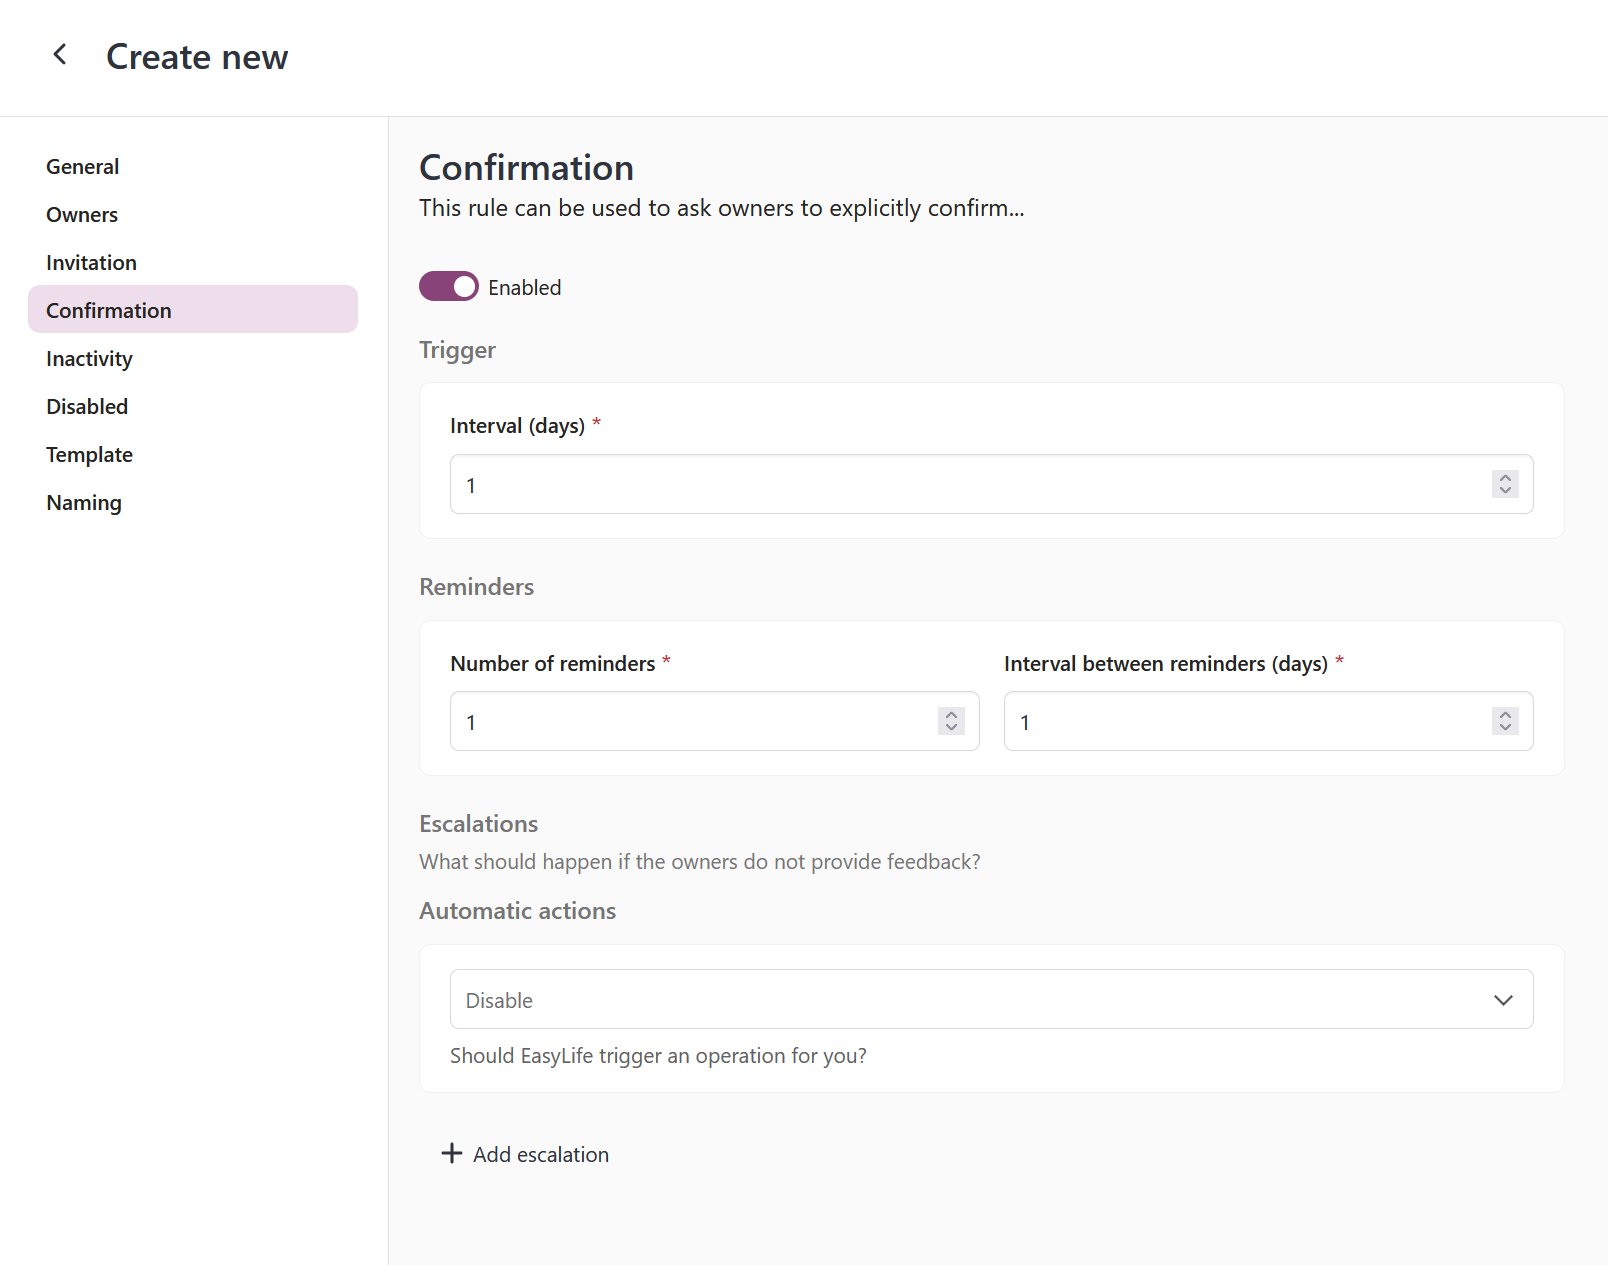
Task: Open the General section
Action: click(x=82, y=167)
